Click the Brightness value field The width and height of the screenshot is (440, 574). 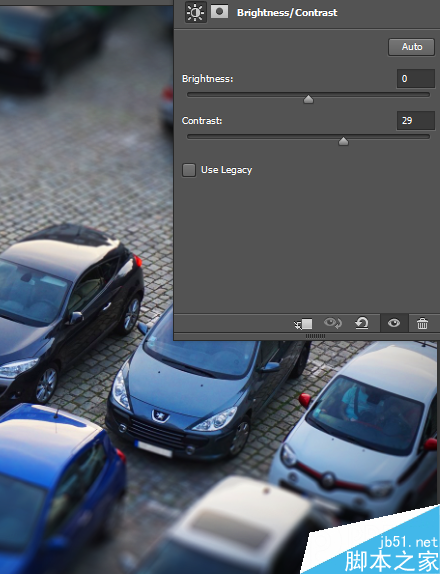[x=415, y=78]
